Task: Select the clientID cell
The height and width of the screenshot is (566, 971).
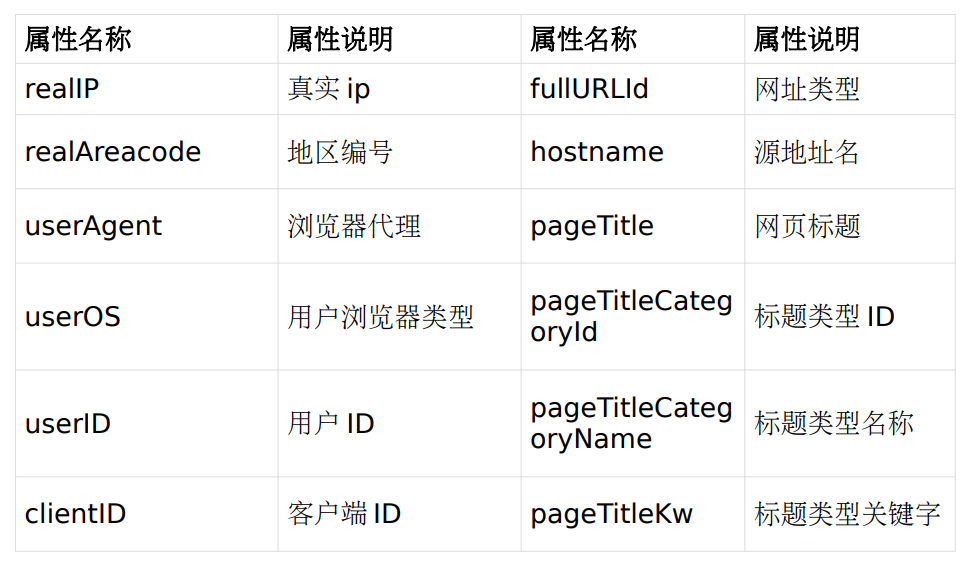Action: pos(75,514)
